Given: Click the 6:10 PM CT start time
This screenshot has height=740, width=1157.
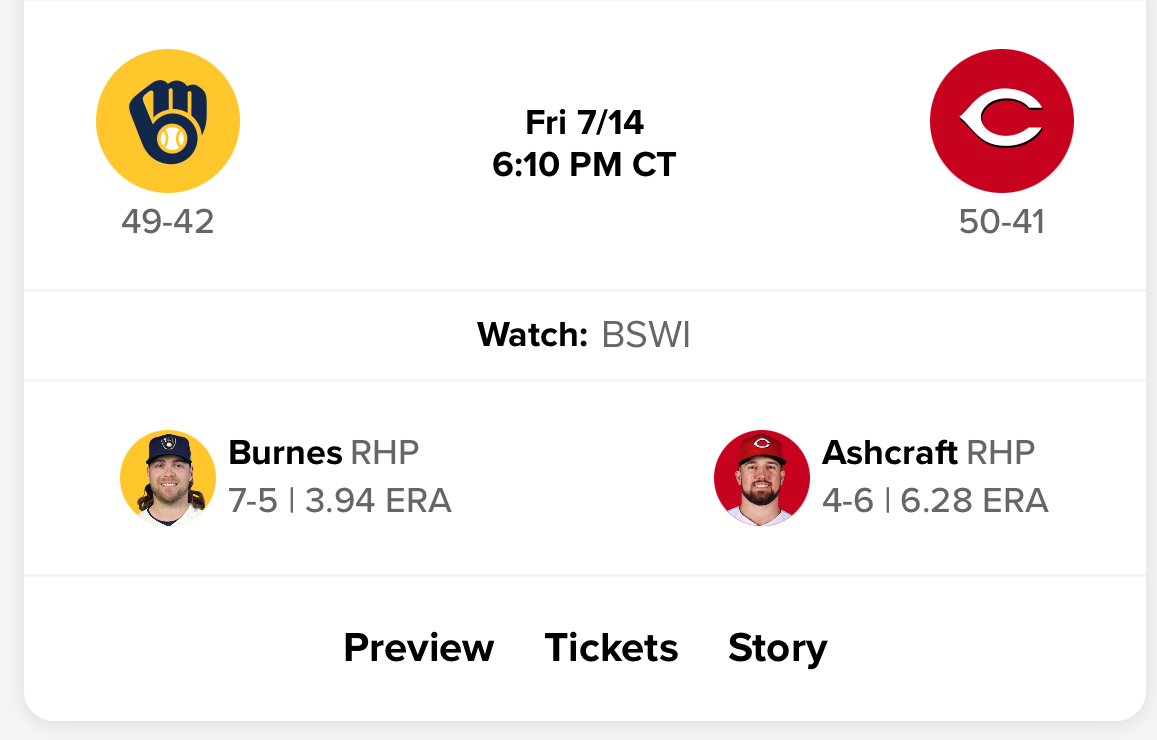Looking at the screenshot, I should (x=585, y=164).
